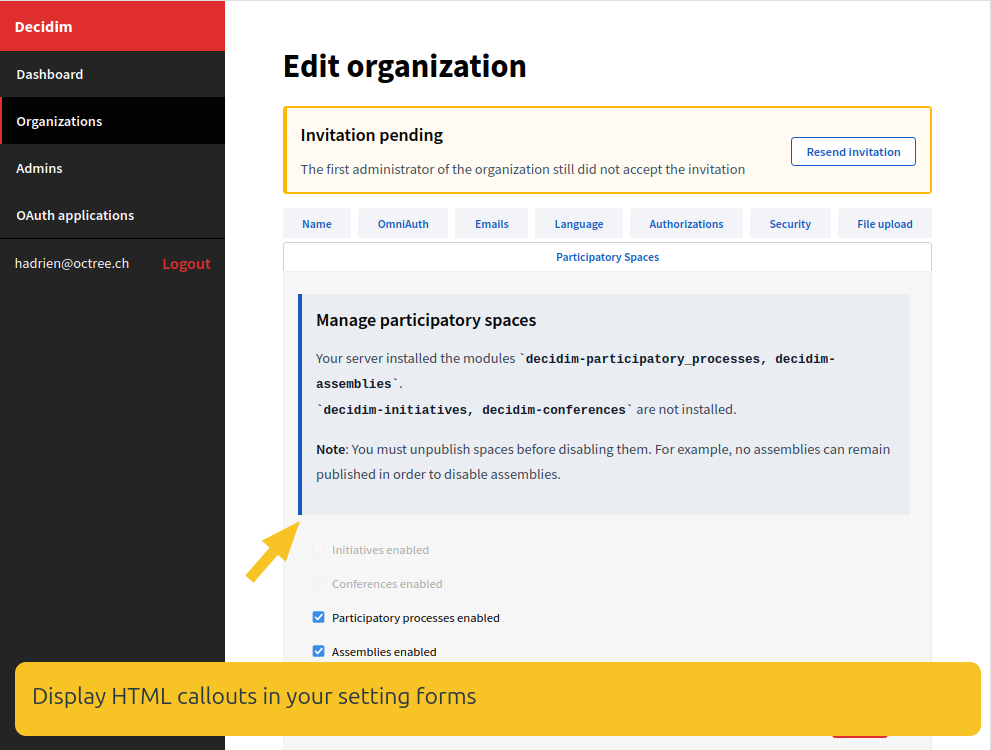Uncheck the Assemblies enabled checkbox
Viewport: 991px width, 750px height.
[319, 651]
